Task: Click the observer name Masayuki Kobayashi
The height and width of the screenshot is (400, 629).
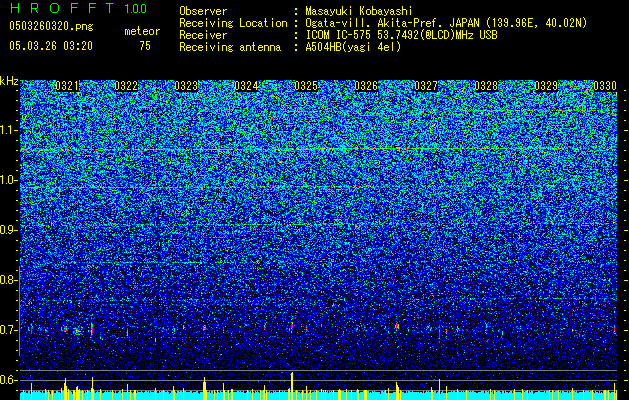Action: (x=359, y=11)
